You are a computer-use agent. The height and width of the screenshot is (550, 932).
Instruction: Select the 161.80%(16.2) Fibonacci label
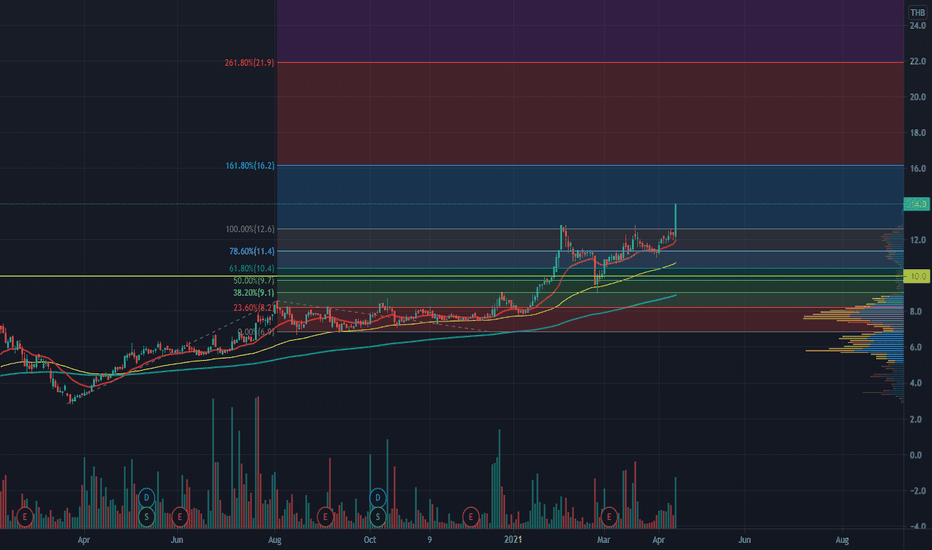pos(250,165)
